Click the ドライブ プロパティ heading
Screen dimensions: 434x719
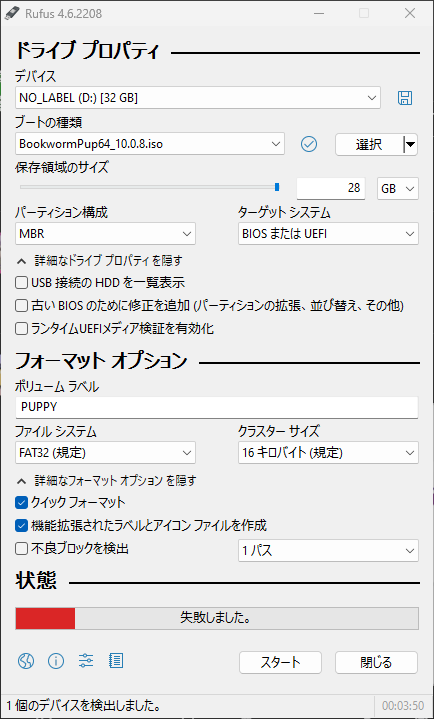(87, 50)
